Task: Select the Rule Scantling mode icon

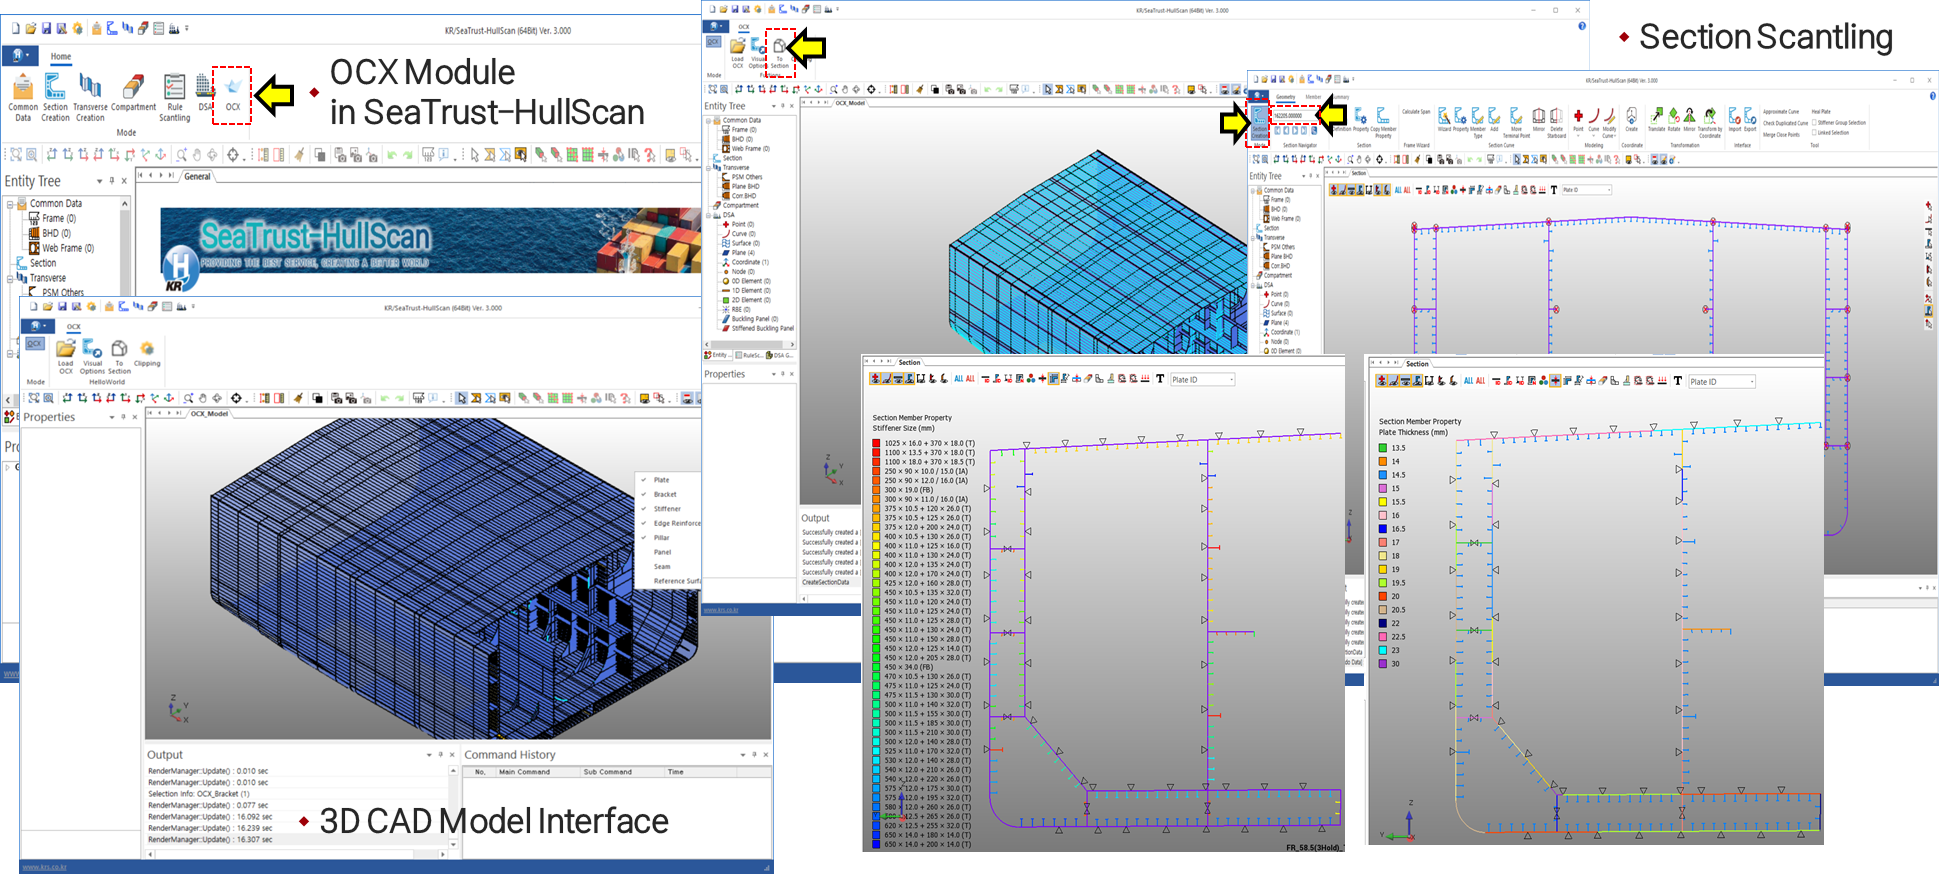Action: [174, 98]
